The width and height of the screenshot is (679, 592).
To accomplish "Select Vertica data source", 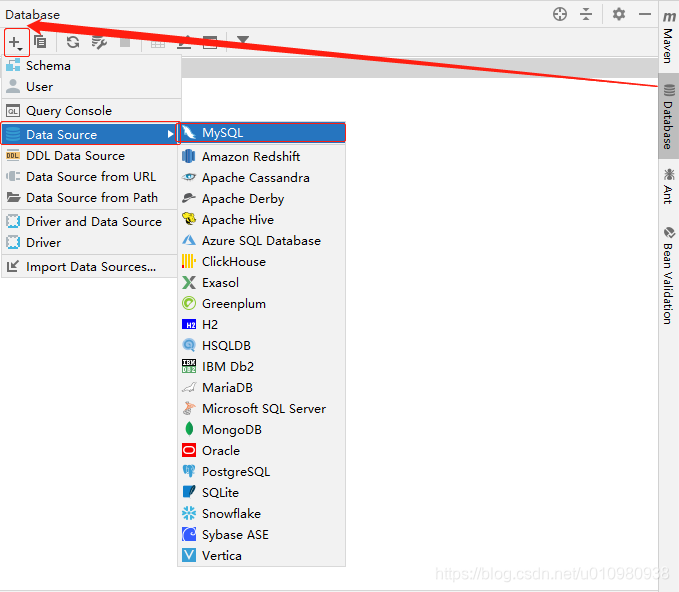I will (262, 556).
